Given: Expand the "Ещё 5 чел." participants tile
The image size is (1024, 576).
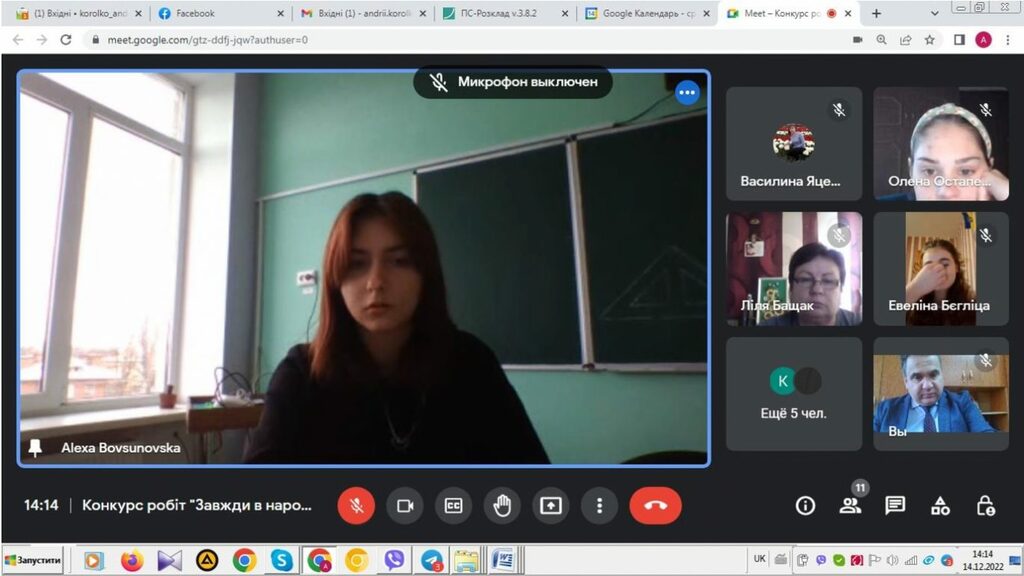Looking at the screenshot, I should (x=794, y=393).
